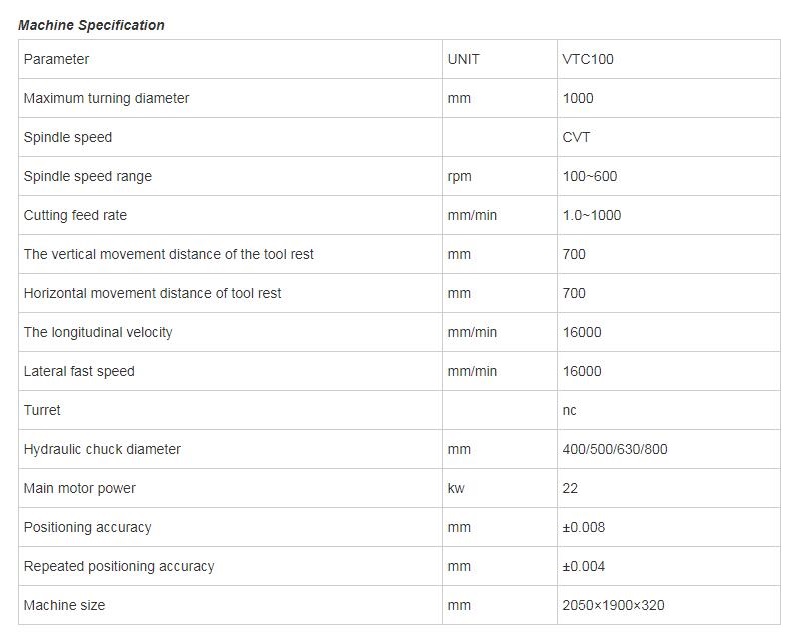788x635 pixels.
Task: Click the CVT spindle speed value
Action: pyautogui.click(x=576, y=137)
